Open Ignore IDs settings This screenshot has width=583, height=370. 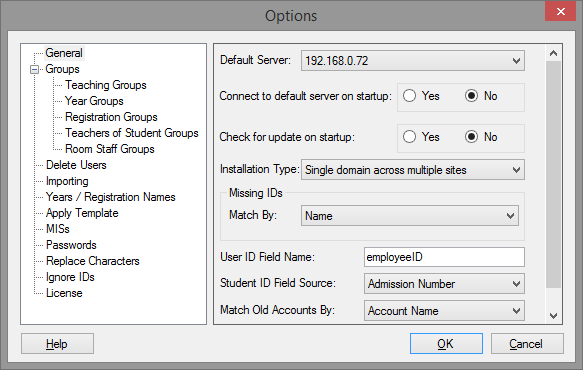(x=70, y=277)
